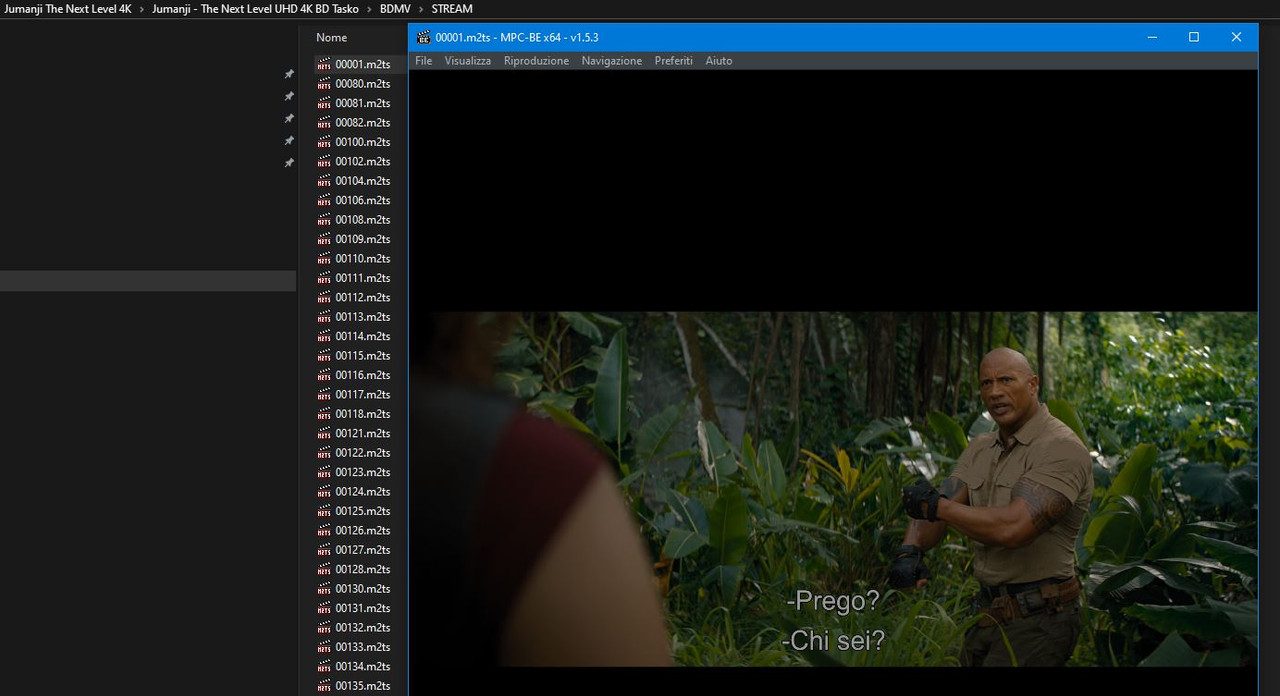Select the STREAM breadcrumb folder
This screenshot has height=696, width=1280.
click(452, 9)
